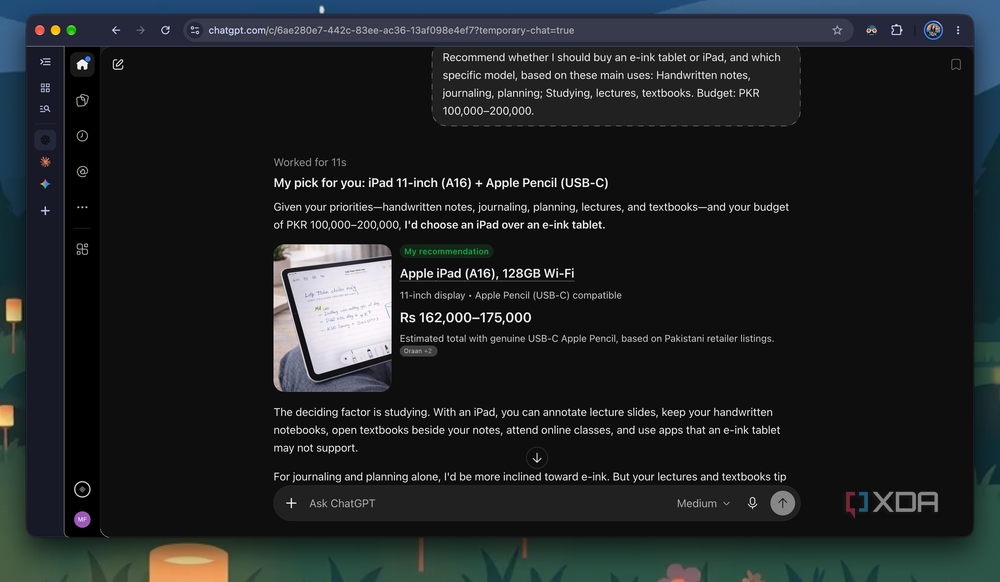1000x582 pixels.
Task: Open the Medium effort dropdown
Action: pos(703,504)
